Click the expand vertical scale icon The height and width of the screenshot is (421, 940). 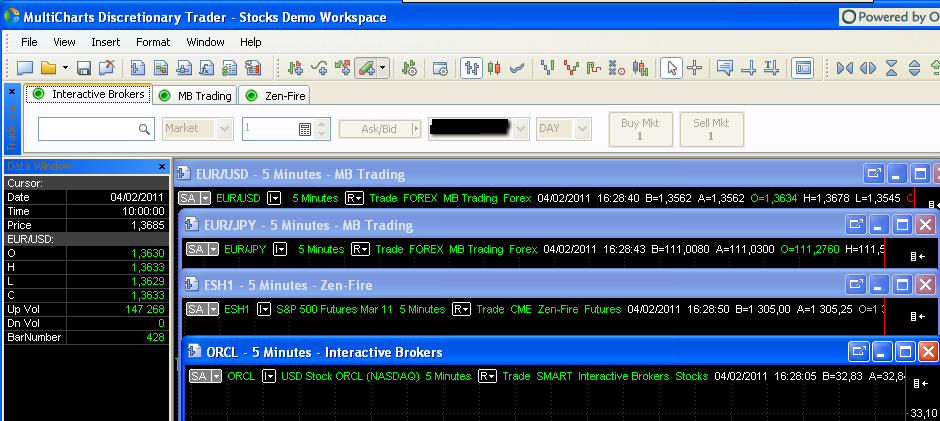click(x=914, y=68)
